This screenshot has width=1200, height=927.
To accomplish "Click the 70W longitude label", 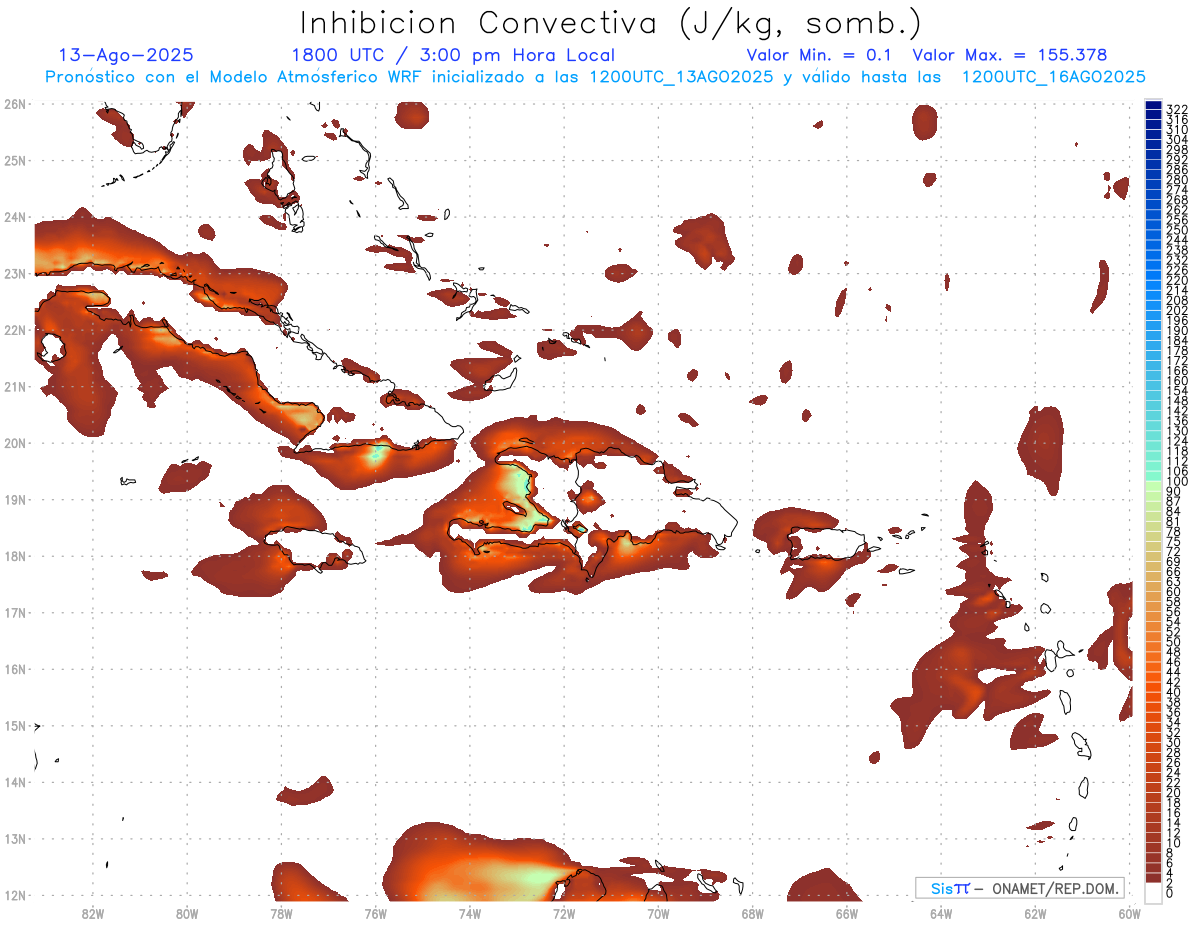I will click(x=658, y=913).
